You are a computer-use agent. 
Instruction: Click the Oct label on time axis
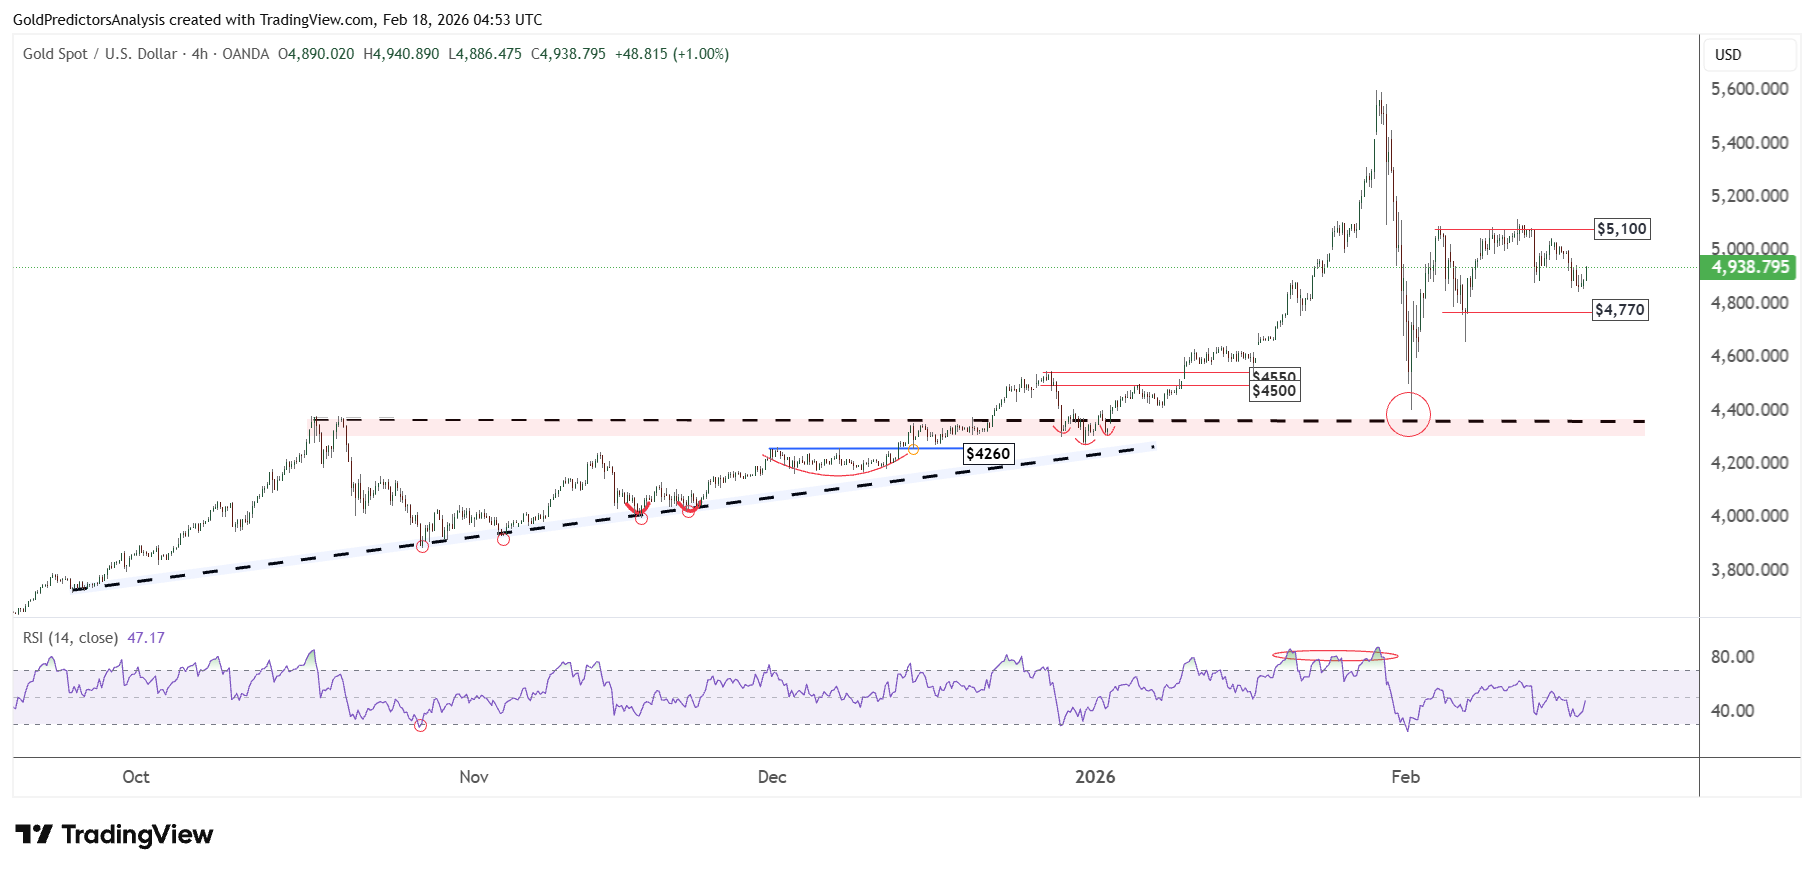tap(136, 777)
